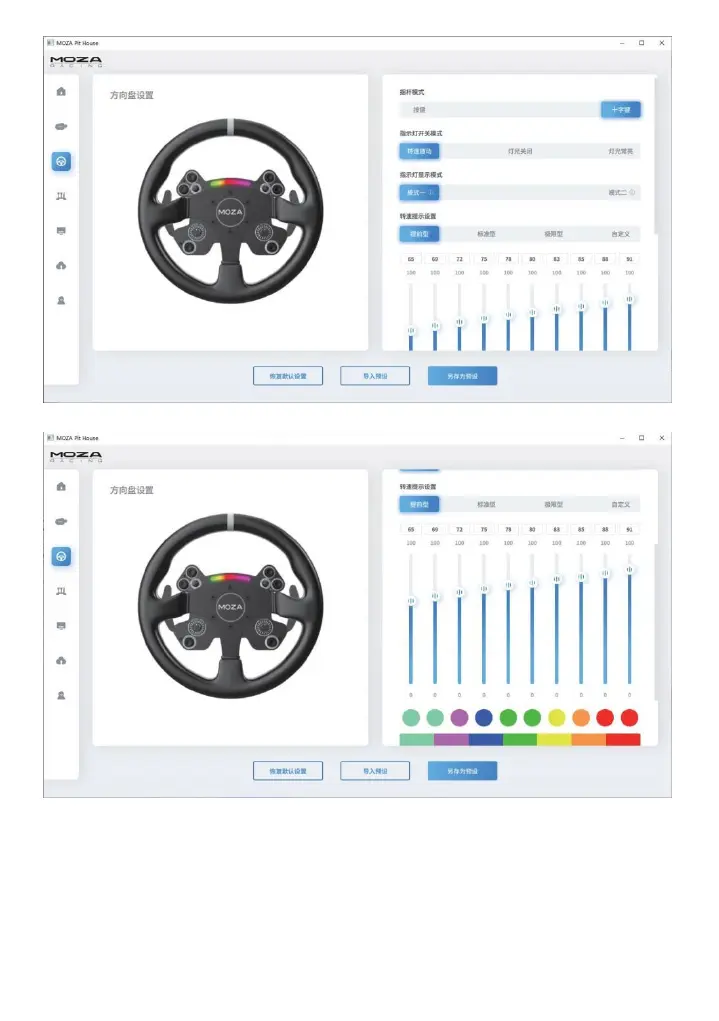The width and height of the screenshot is (719, 1021).
Task: Click info icon beside 模式一 option
Action: (430, 192)
